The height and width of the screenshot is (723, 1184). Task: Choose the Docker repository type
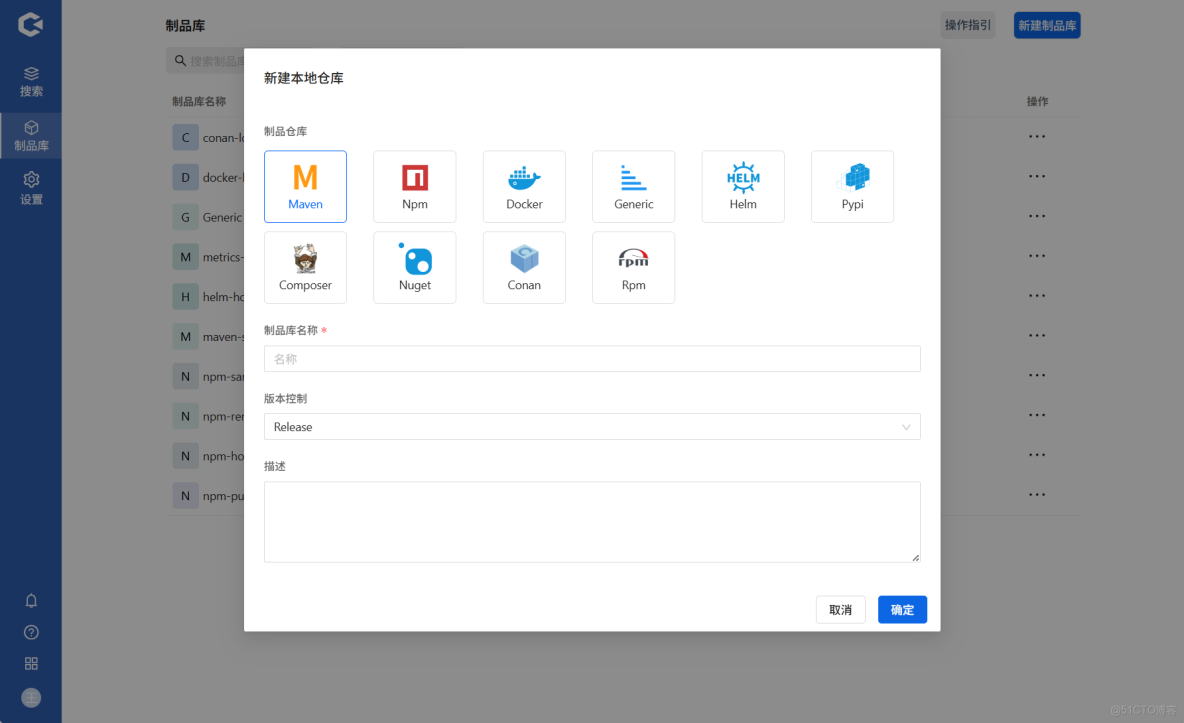tap(524, 186)
